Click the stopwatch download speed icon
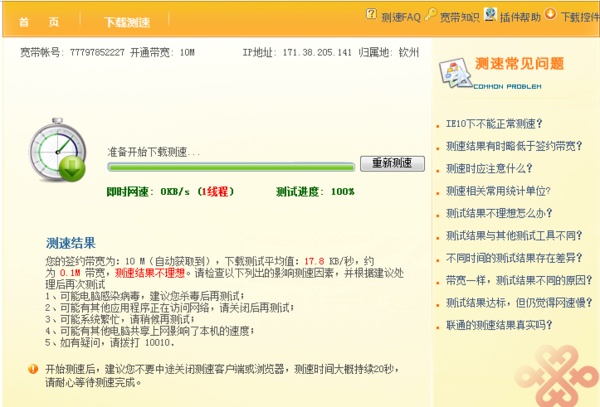600x407 pixels. pos(57,150)
